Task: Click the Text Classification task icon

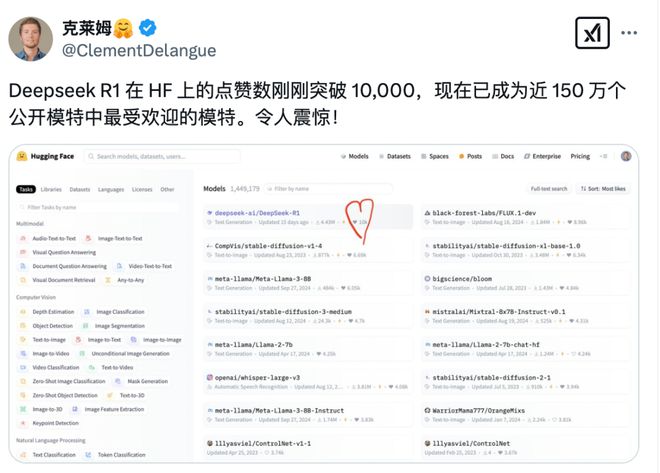Action: (23, 455)
